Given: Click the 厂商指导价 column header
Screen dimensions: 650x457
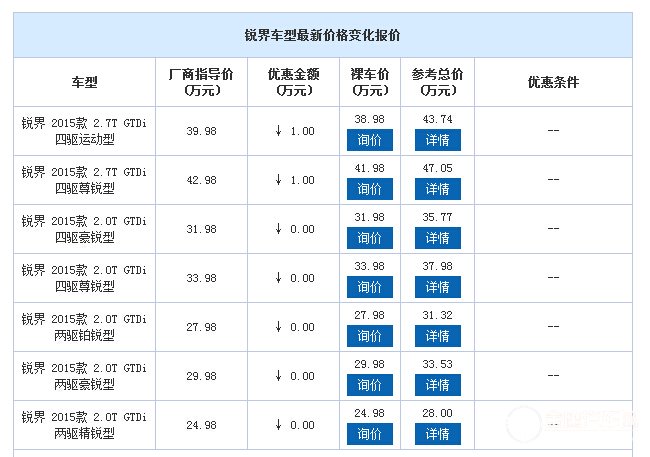Looking at the screenshot, I should coord(201,82).
